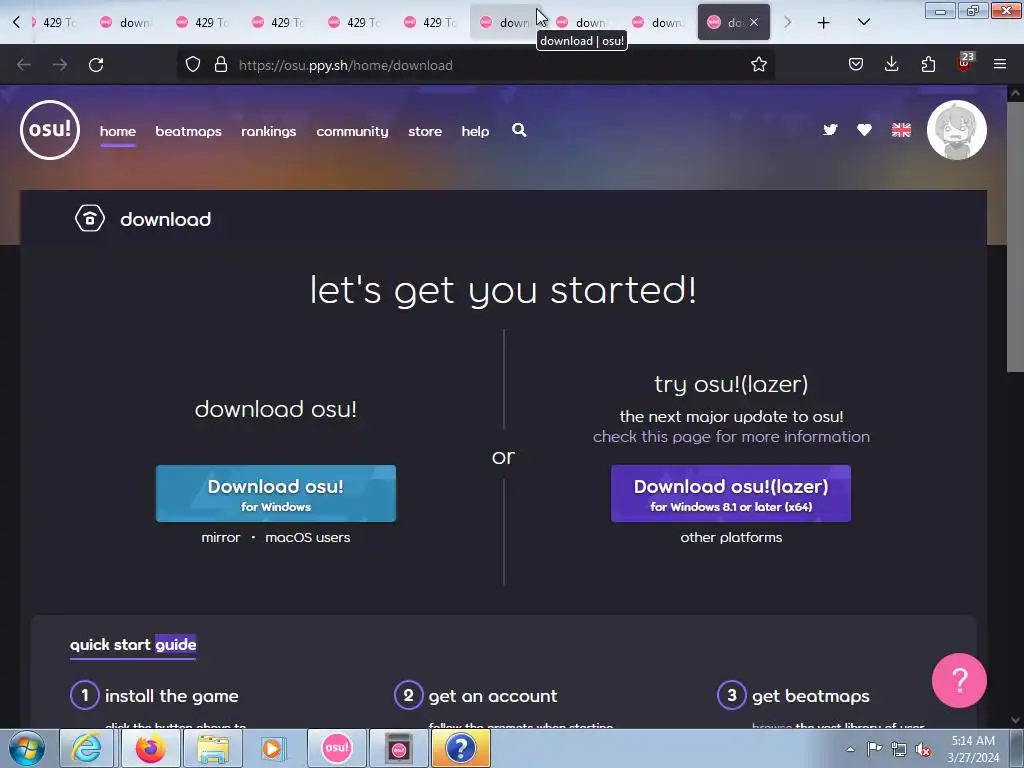Bookmark this page with the star icon

pos(758,65)
